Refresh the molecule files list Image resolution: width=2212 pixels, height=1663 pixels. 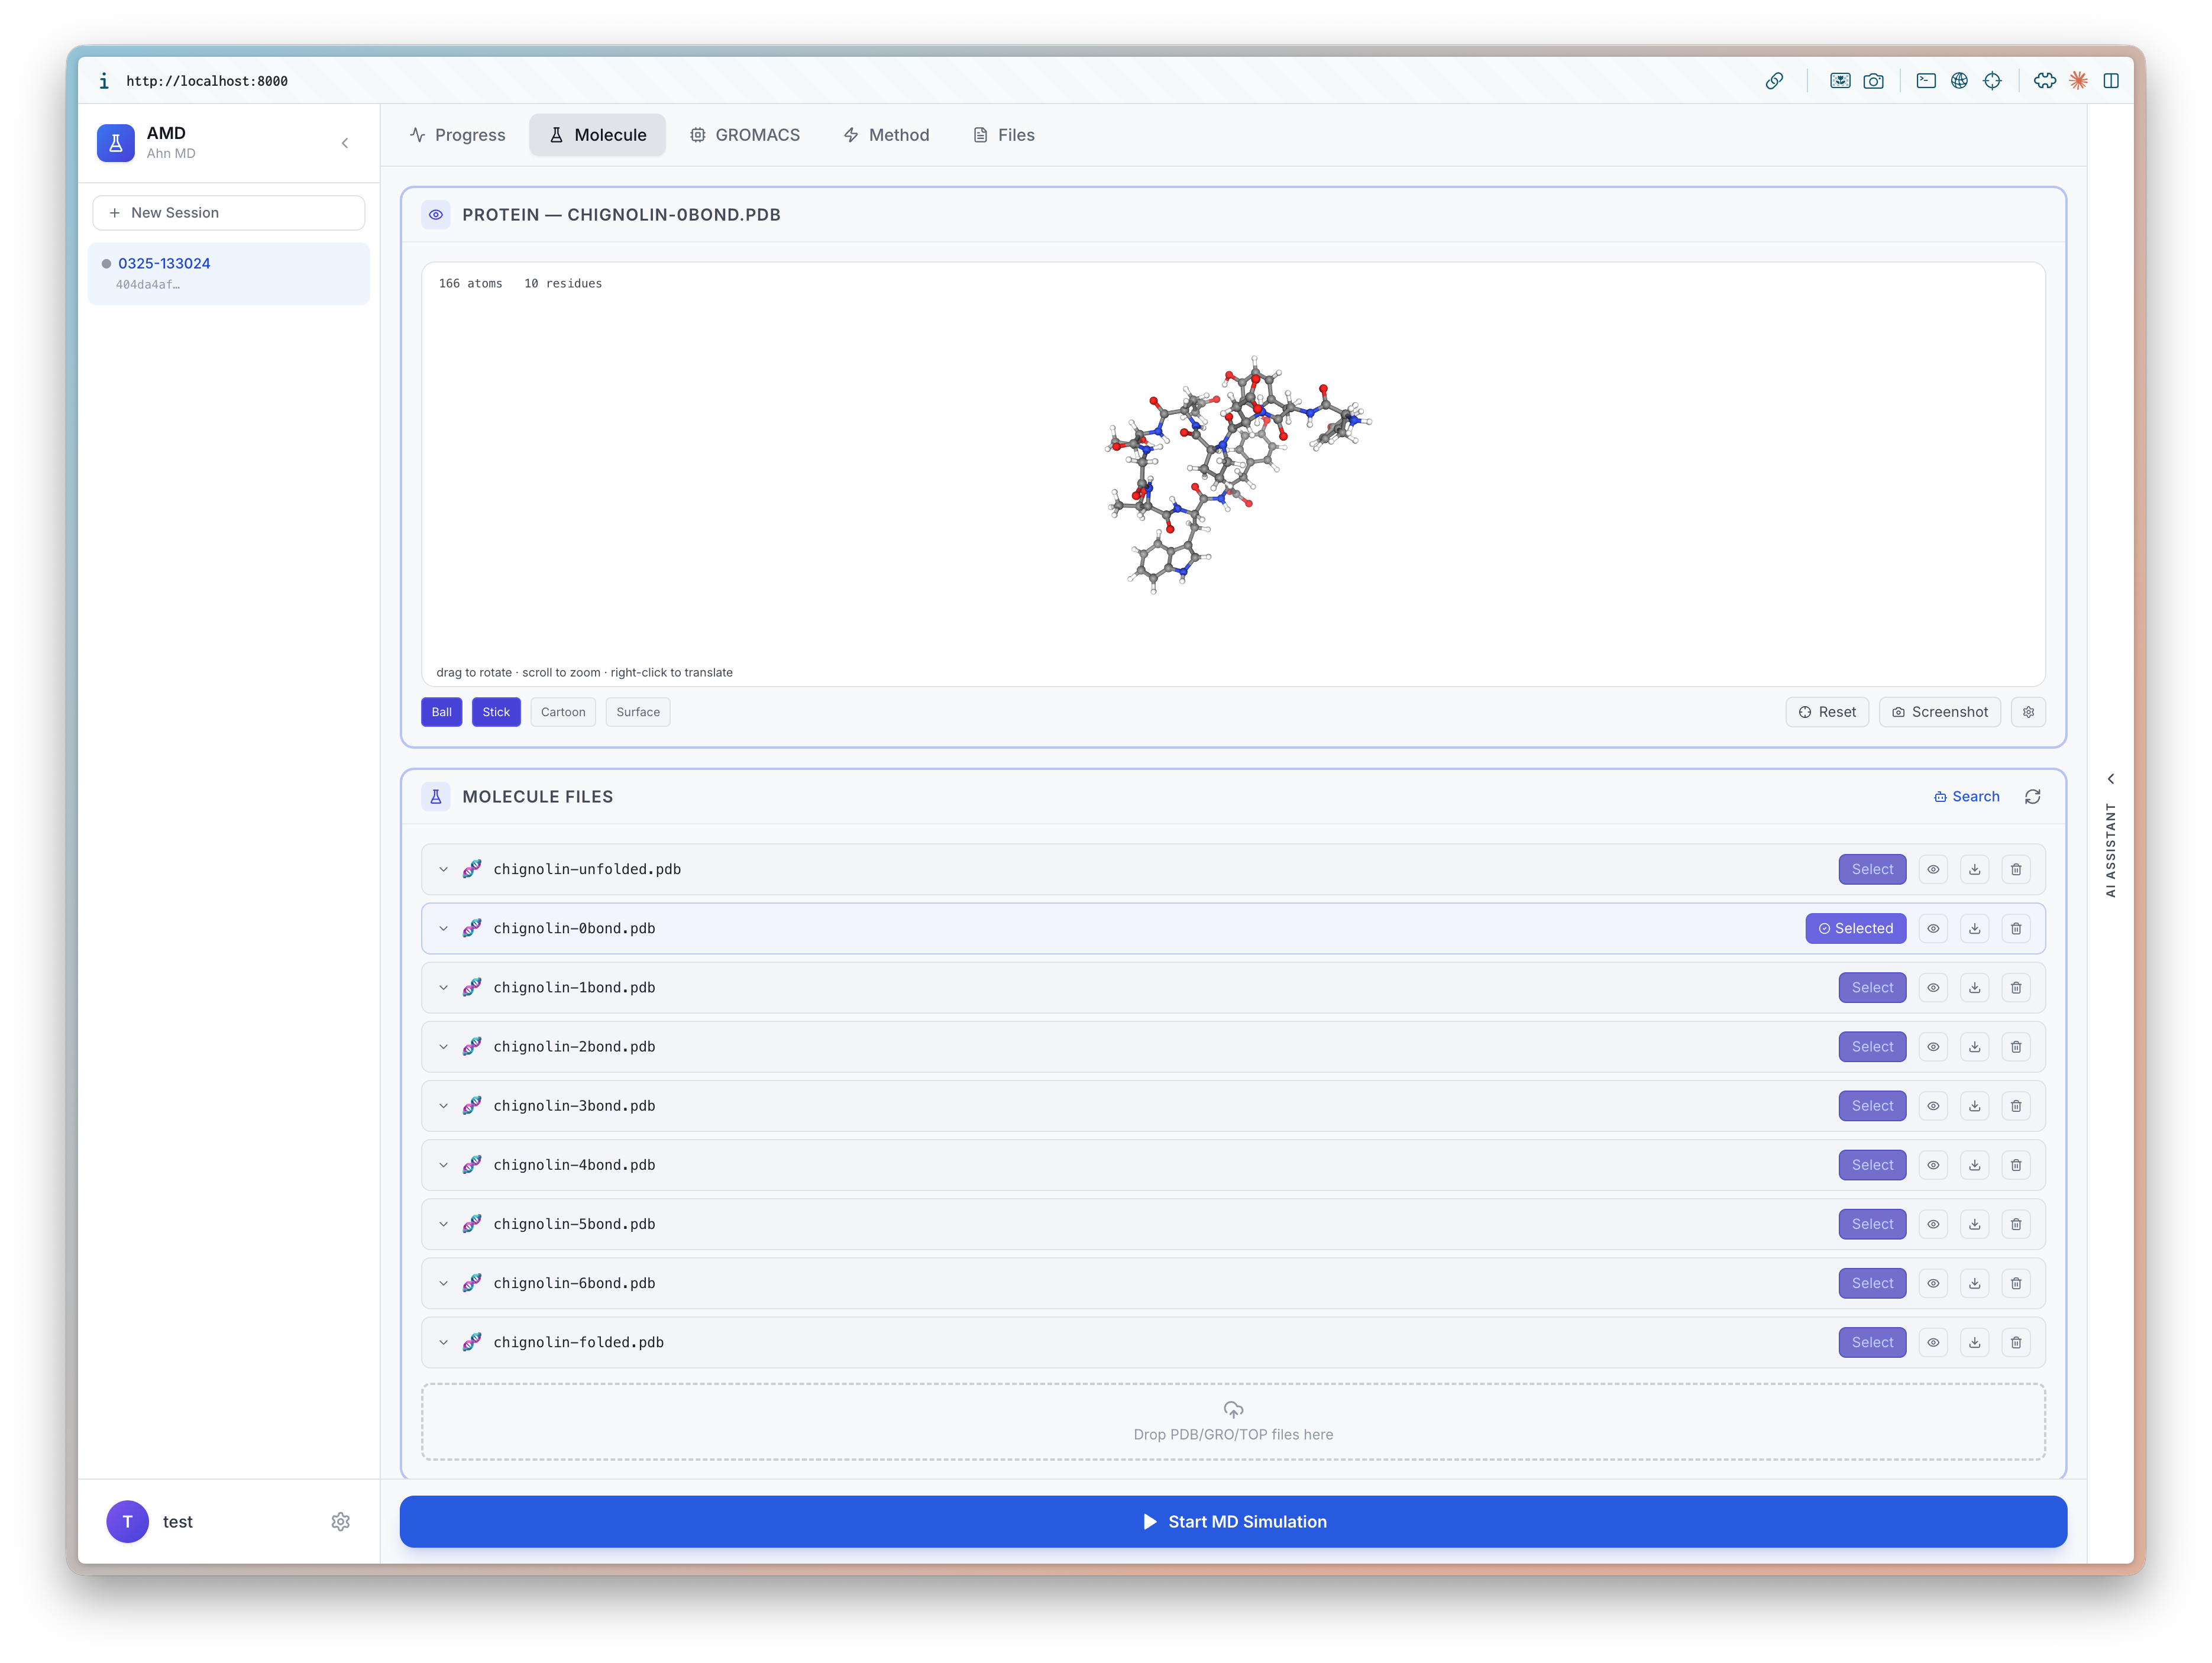[2033, 797]
